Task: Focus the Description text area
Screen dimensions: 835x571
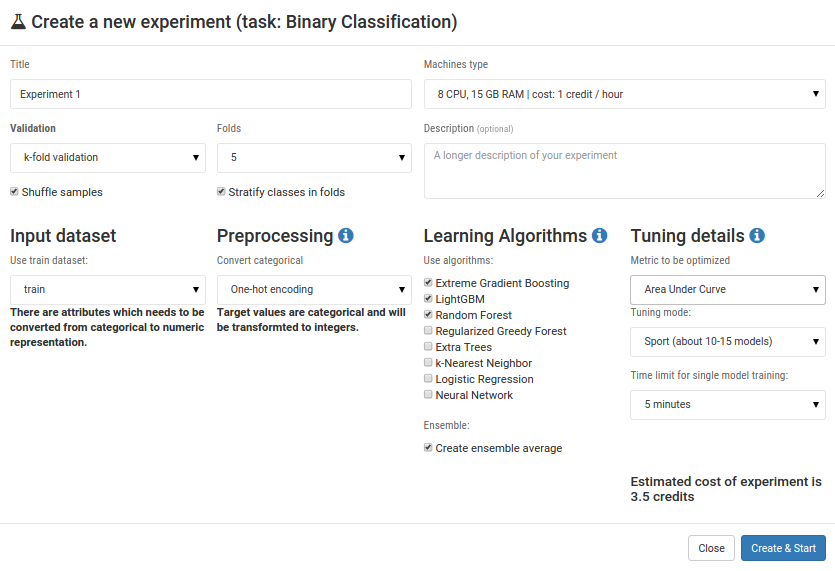Action: [625, 170]
